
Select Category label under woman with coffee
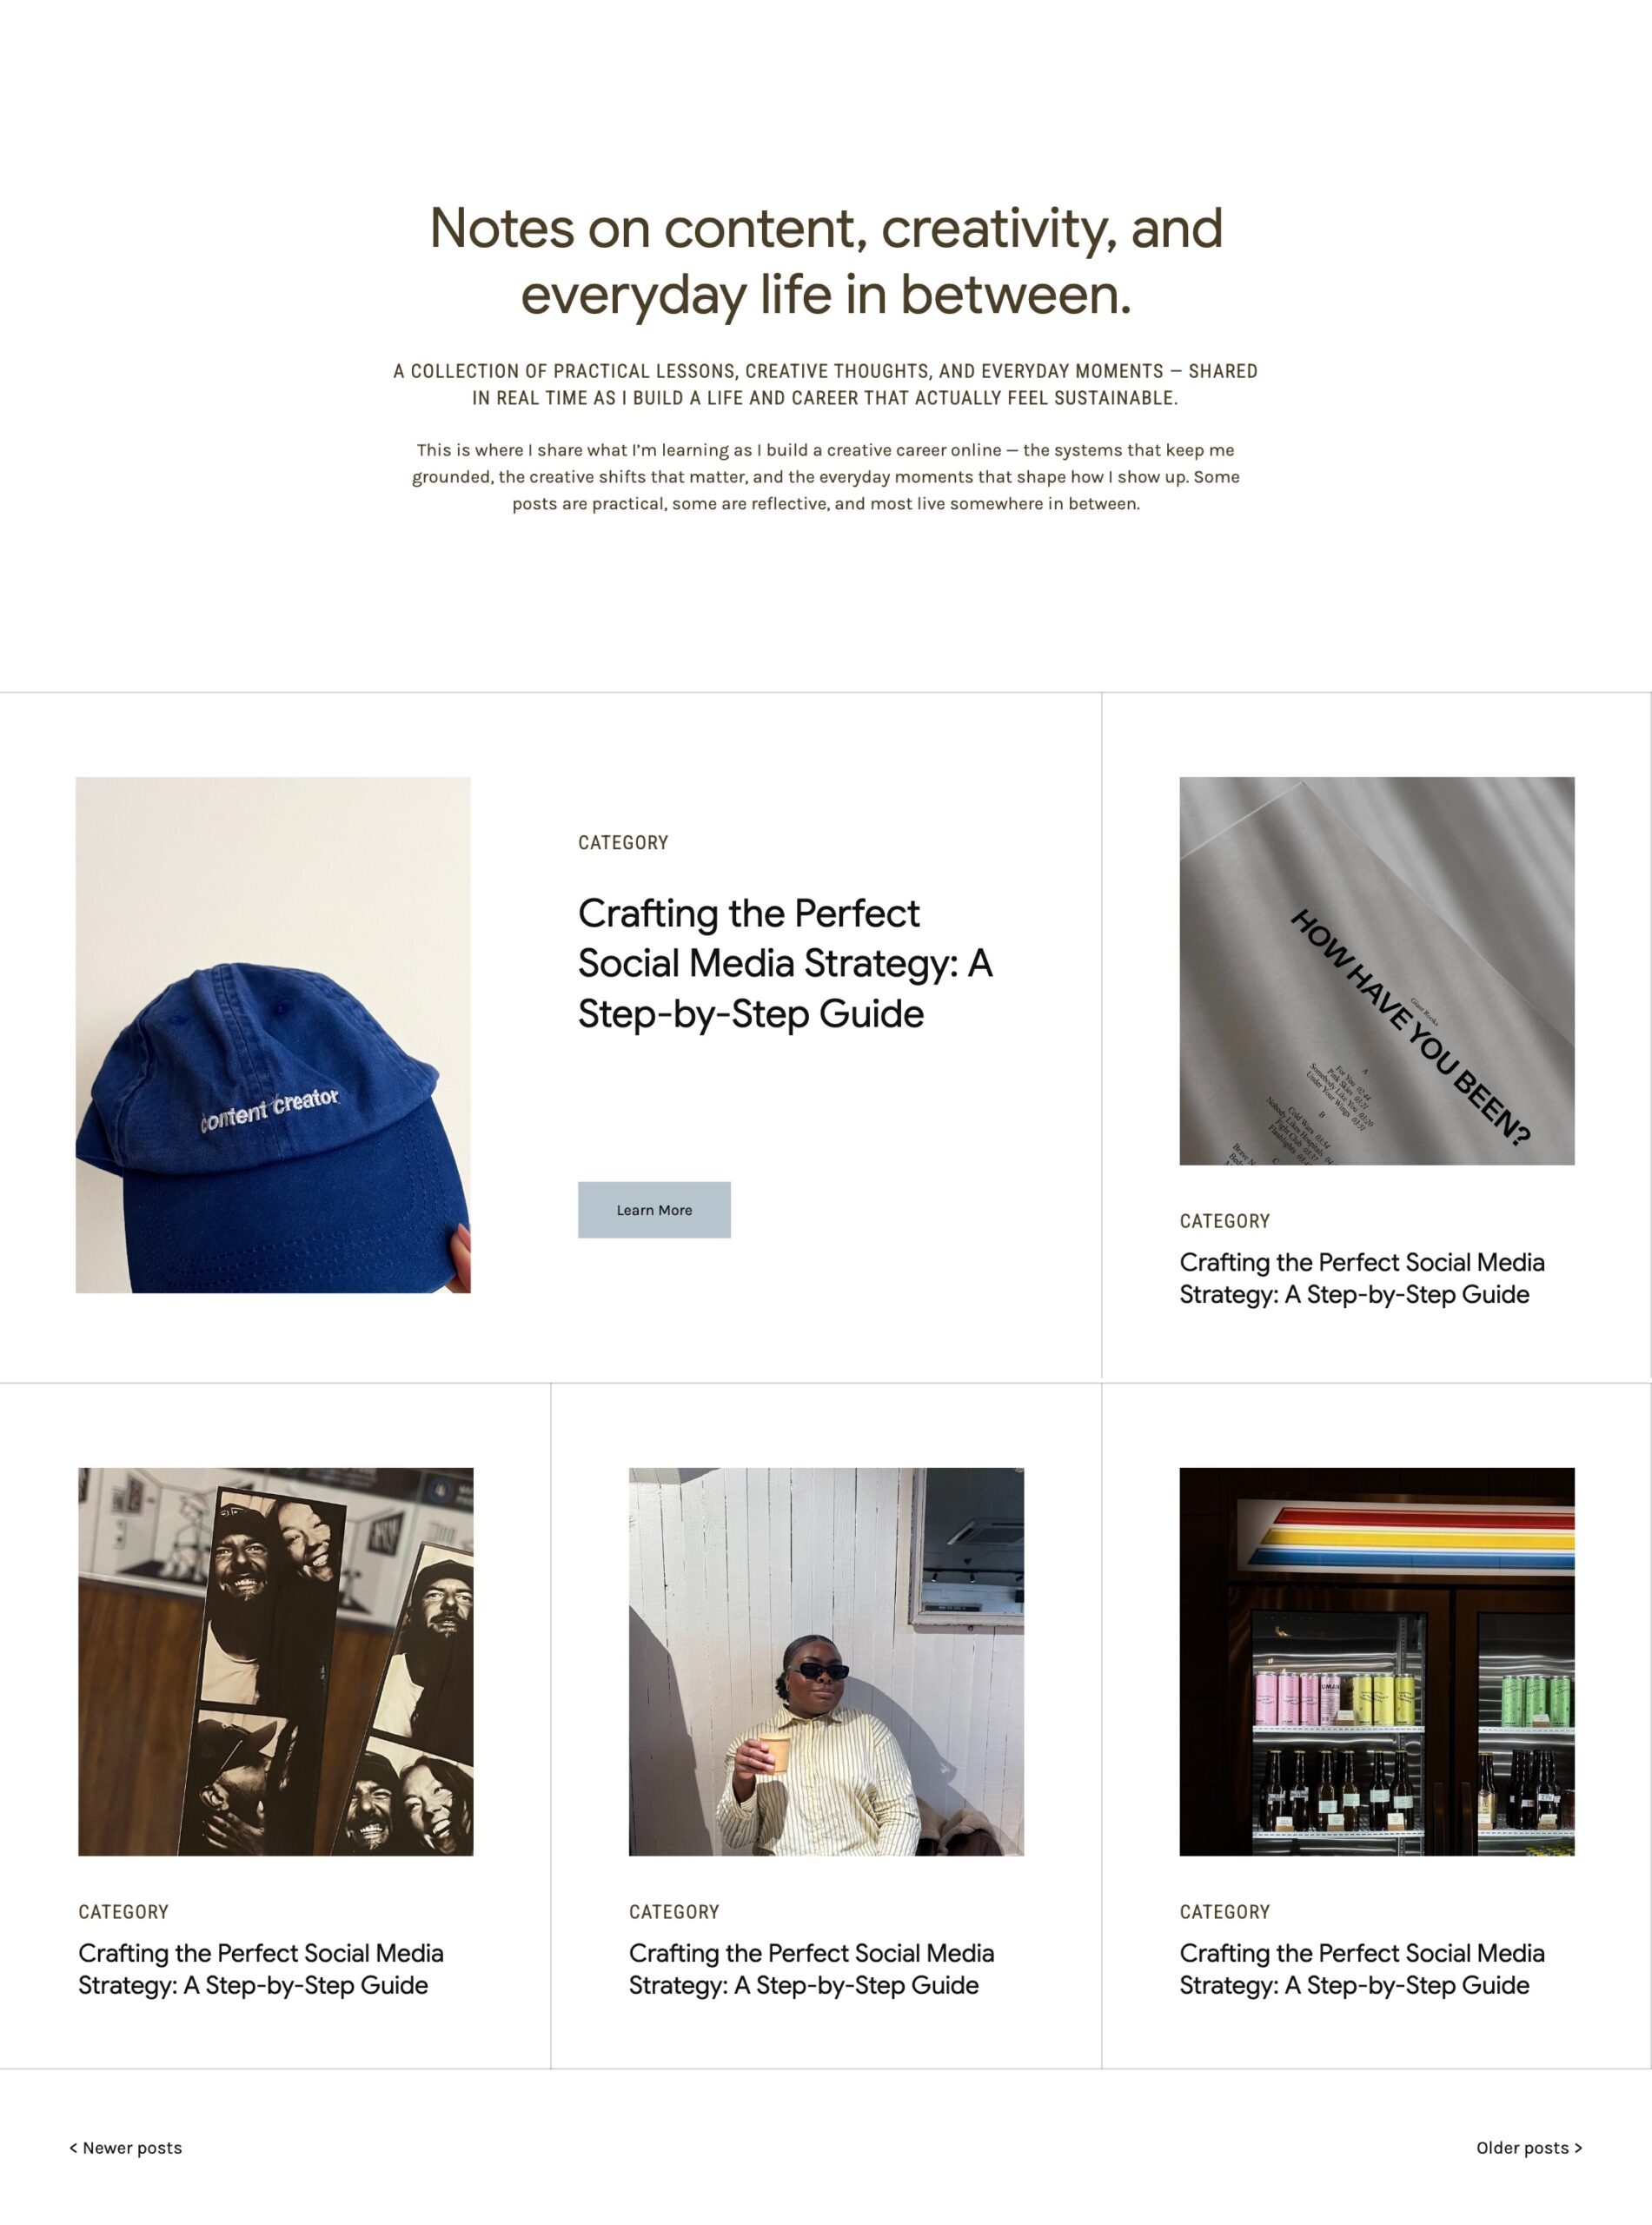tap(674, 1912)
